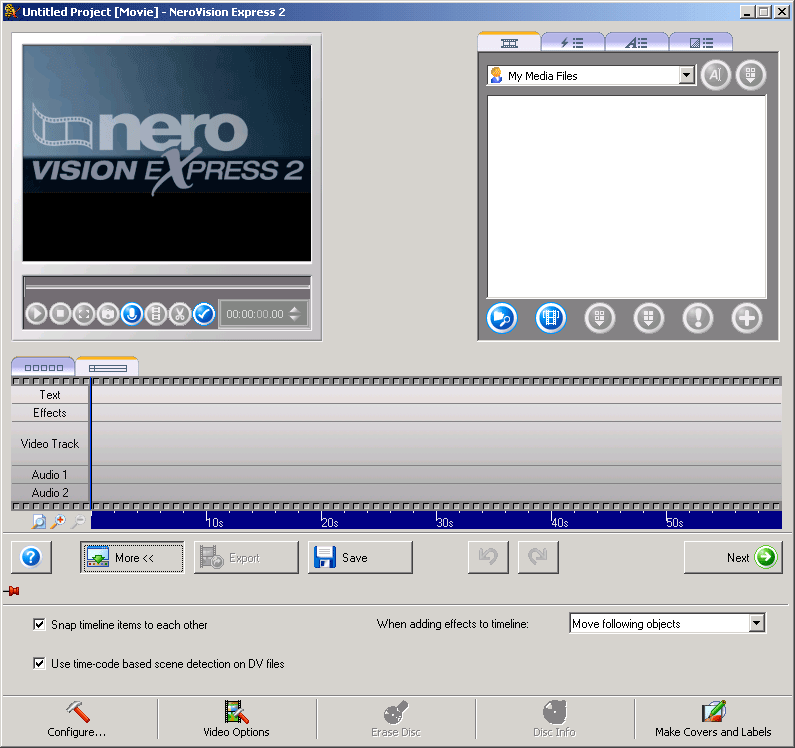The image size is (795, 748).
Task: Click the round plus add icon
Action: [746, 318]
